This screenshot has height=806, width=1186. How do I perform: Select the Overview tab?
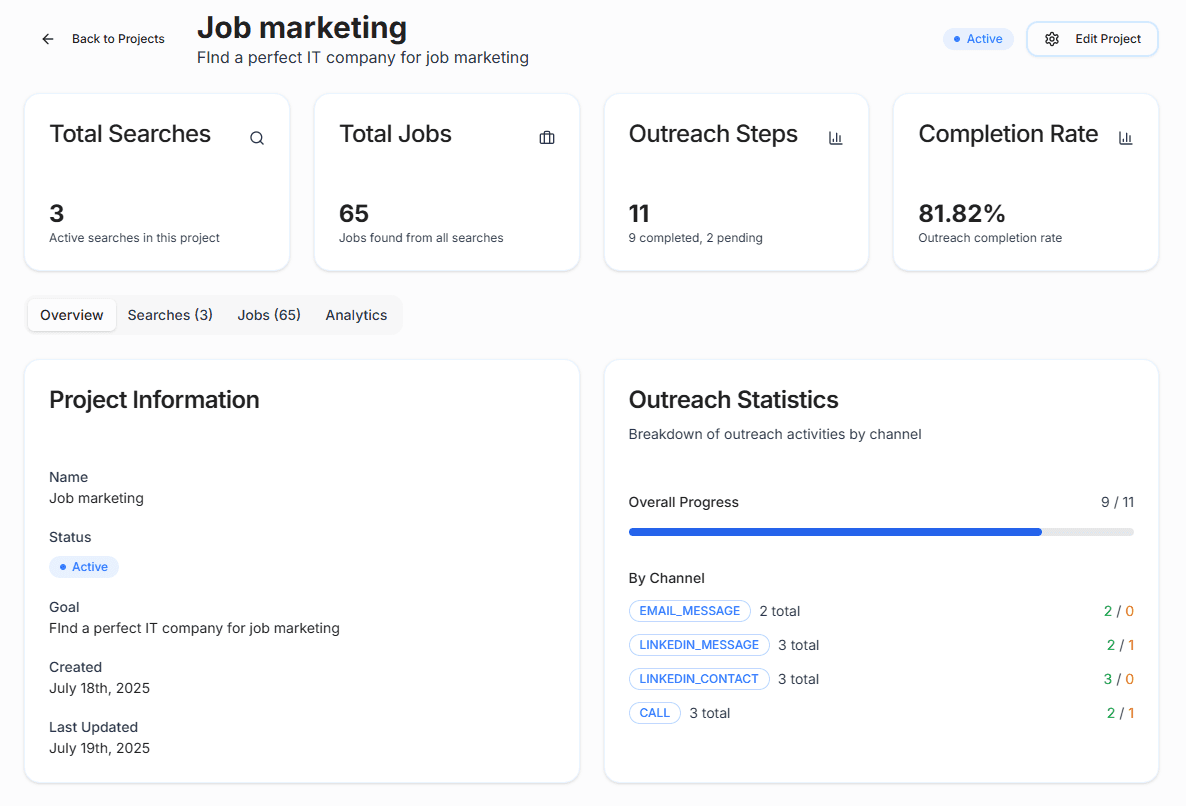click(x=72, y=315)
